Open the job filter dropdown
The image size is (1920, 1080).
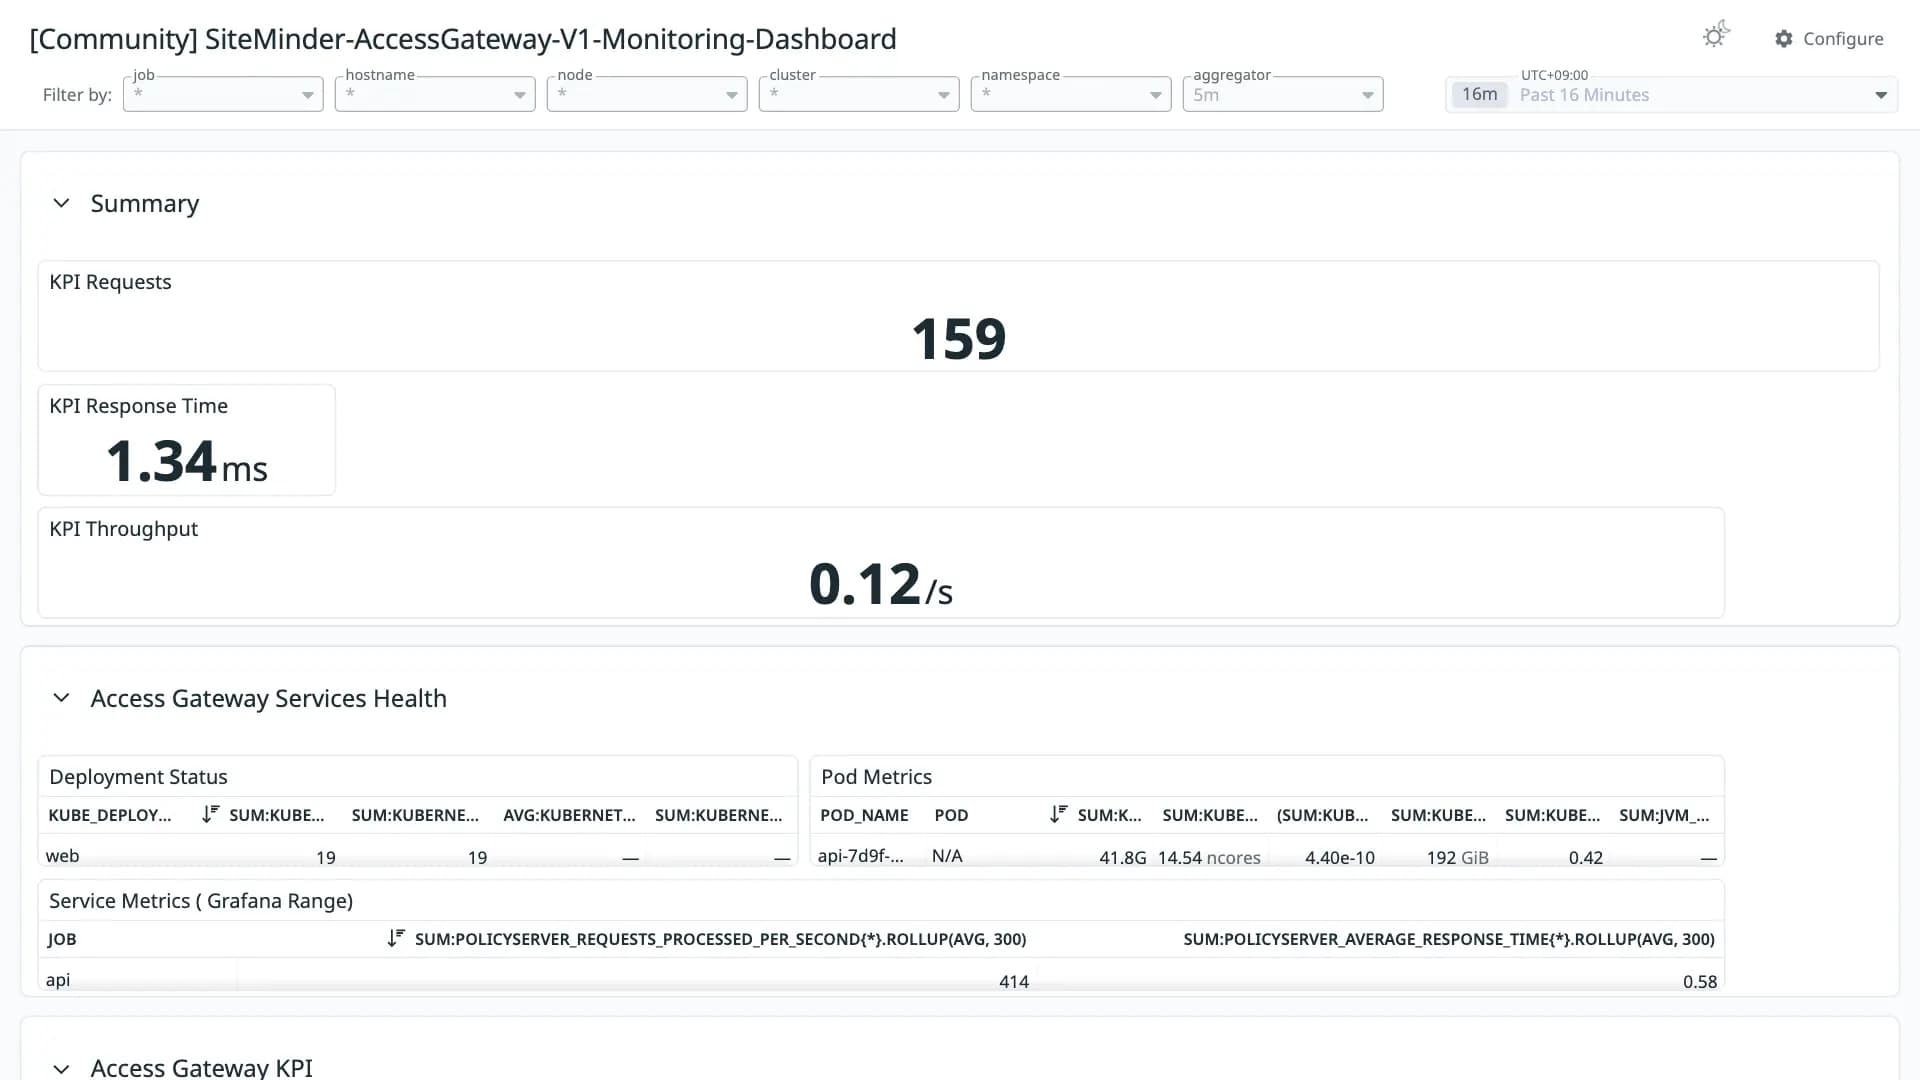[223, 94]
